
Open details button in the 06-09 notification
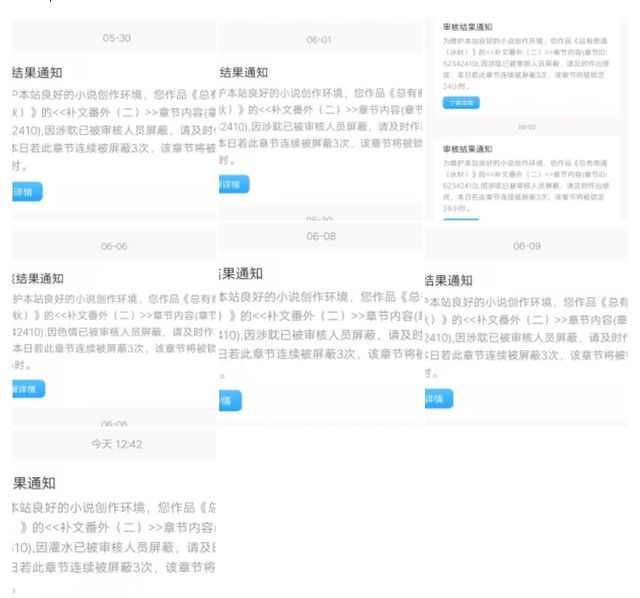pos(438,398)
